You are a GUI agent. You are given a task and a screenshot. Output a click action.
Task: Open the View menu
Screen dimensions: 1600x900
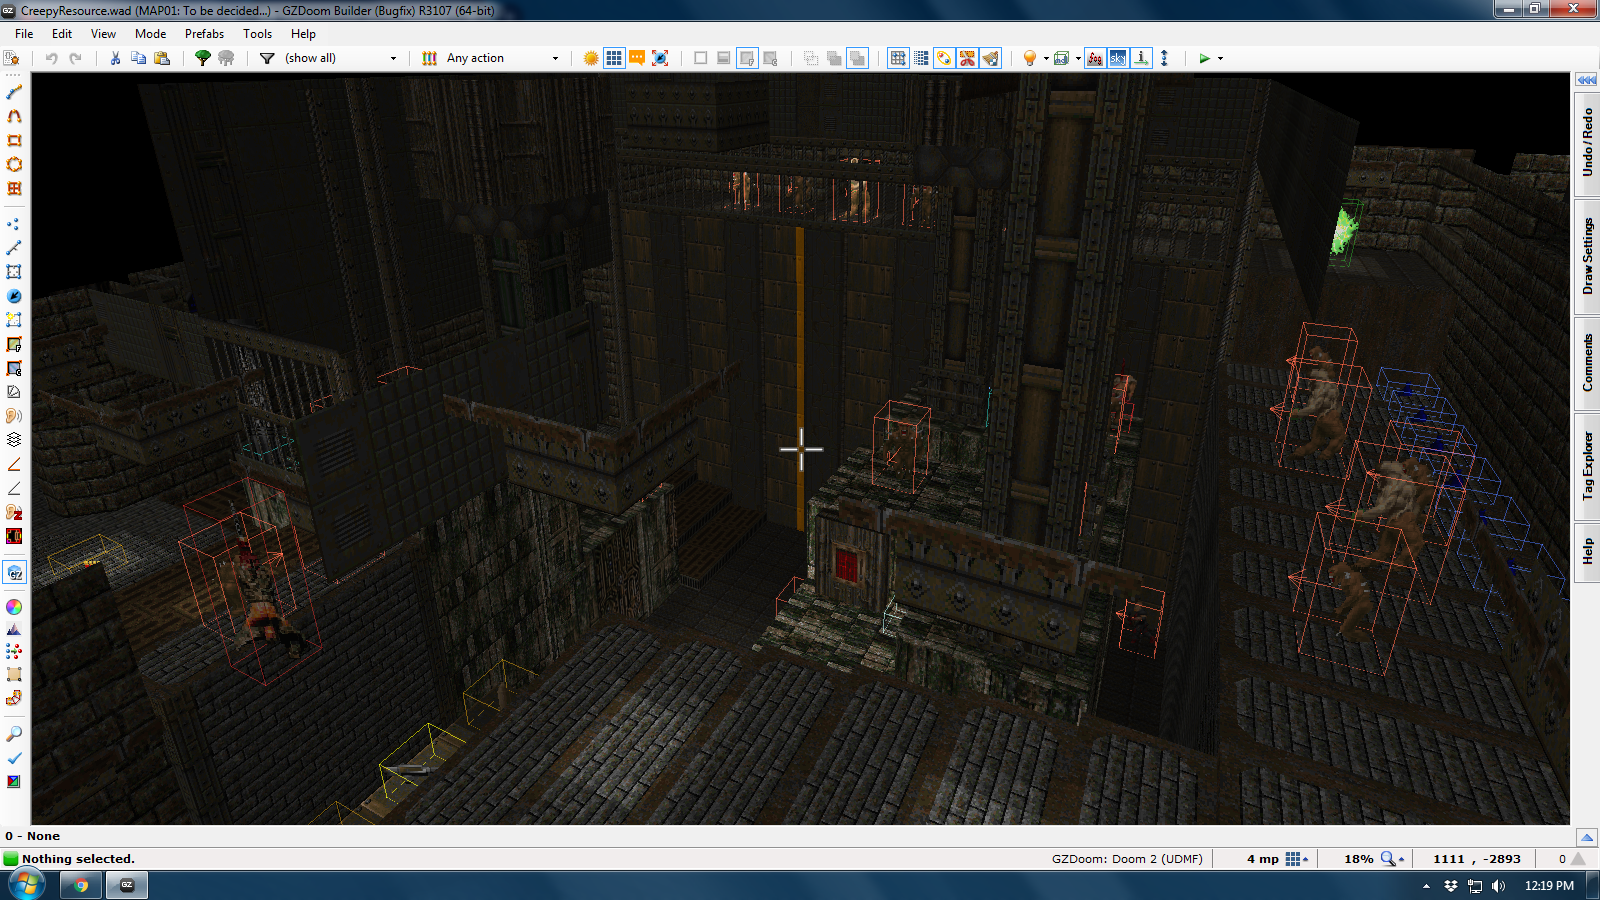[103, 33]
